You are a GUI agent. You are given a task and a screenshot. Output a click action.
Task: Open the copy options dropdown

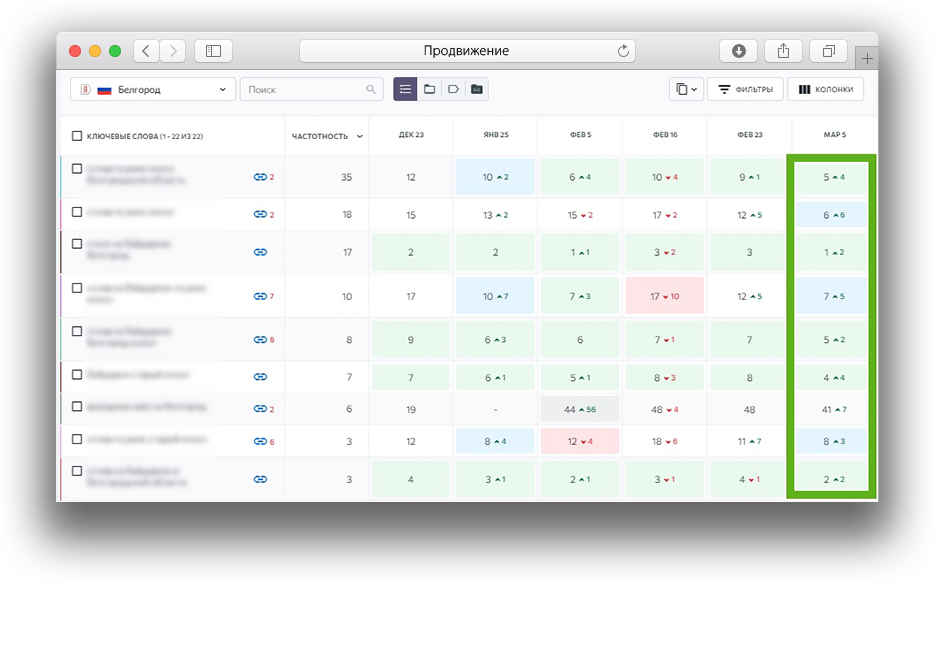pos(686,89)
